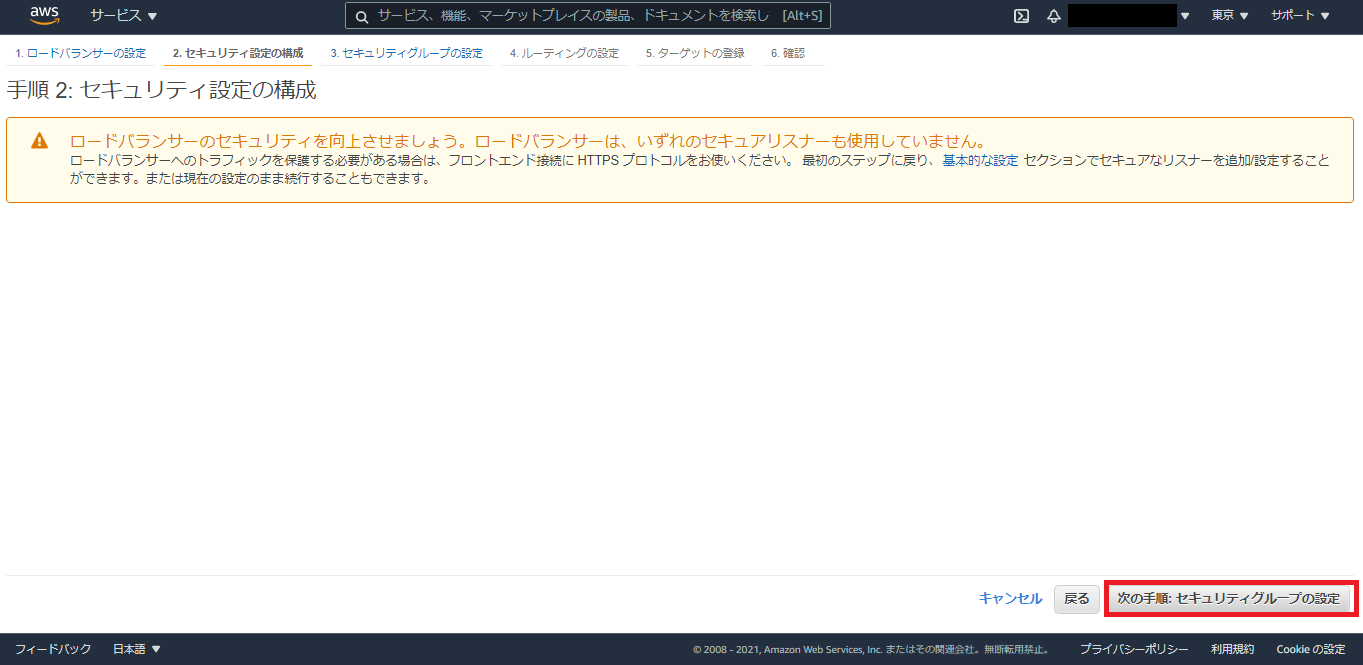The width and height of the screenshot is (1363, 665).
Task: Open the 日本語 language selector
Action: pos(137,649)
